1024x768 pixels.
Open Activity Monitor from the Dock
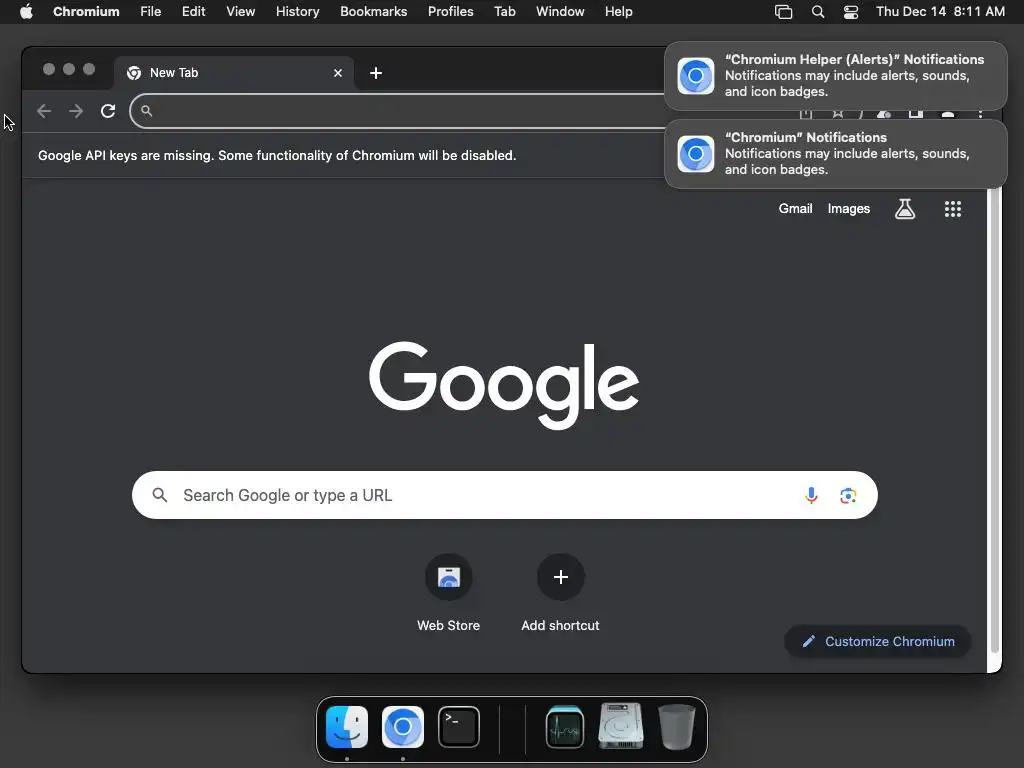point(565,727)
